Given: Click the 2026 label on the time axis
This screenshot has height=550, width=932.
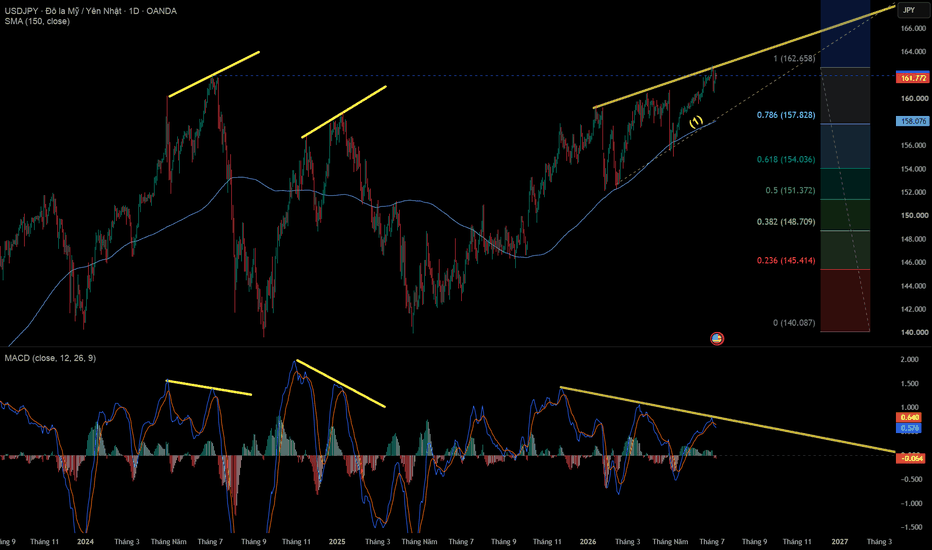Looking at the screenshot, I should point(588,542).
